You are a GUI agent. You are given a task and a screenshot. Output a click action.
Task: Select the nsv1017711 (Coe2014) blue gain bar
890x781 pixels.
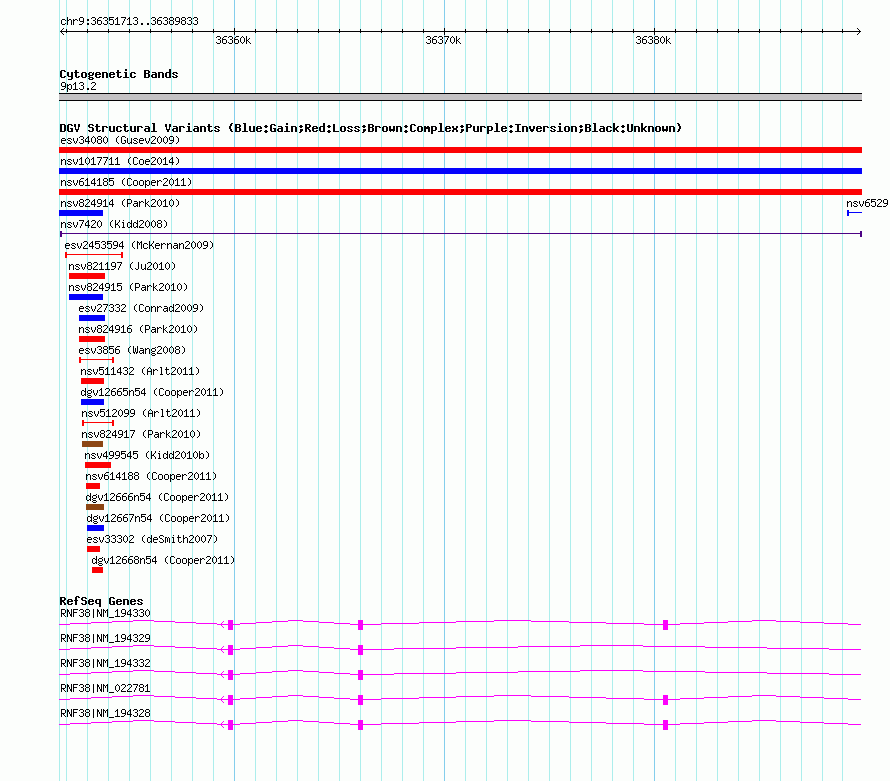pyautogui.click(x=460, y=171)
